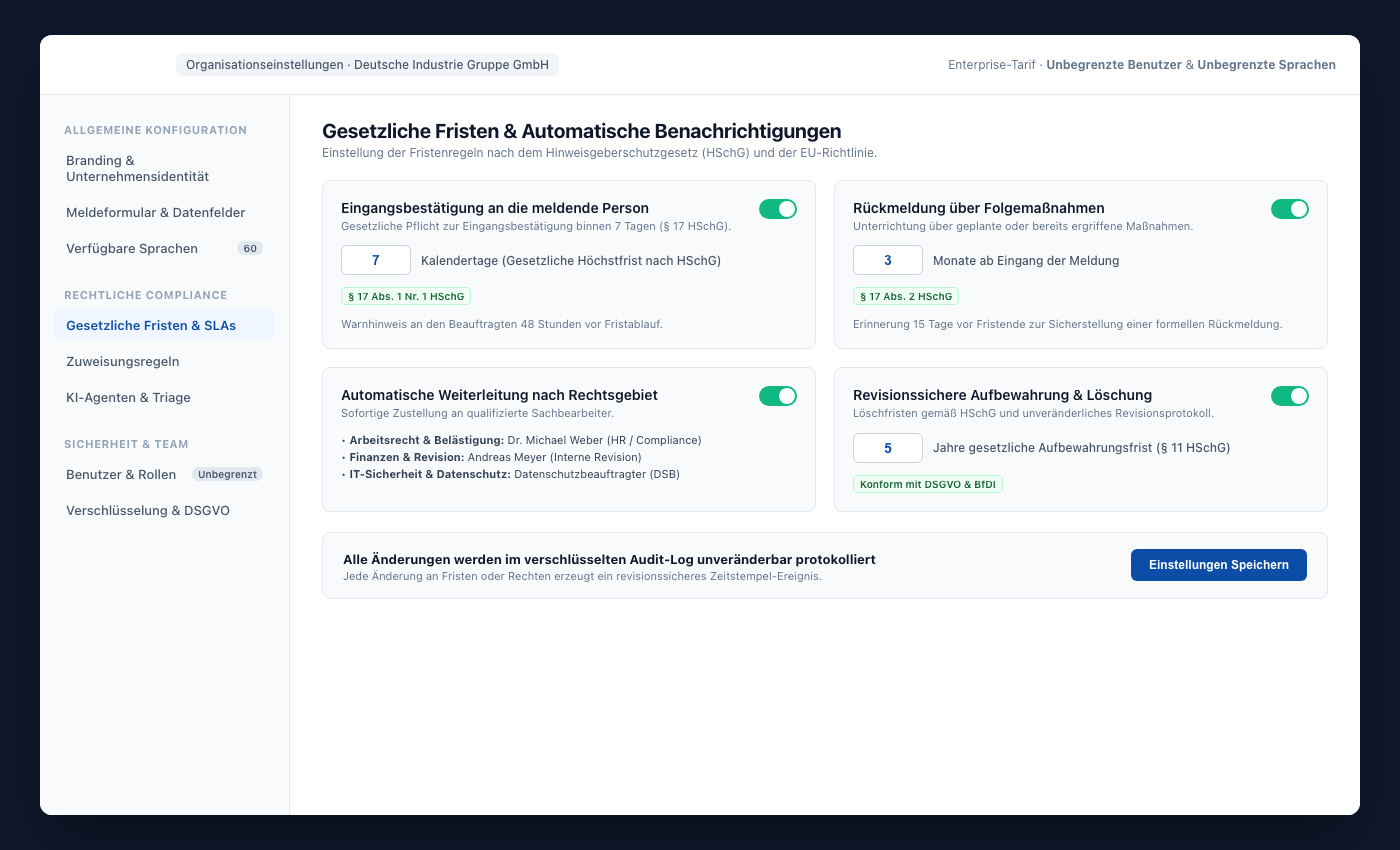Viewport: 1400px width, 850px height.
Task: Click the Organisationseinstellungen breadcrumb chip
Action: click(367, 65)
